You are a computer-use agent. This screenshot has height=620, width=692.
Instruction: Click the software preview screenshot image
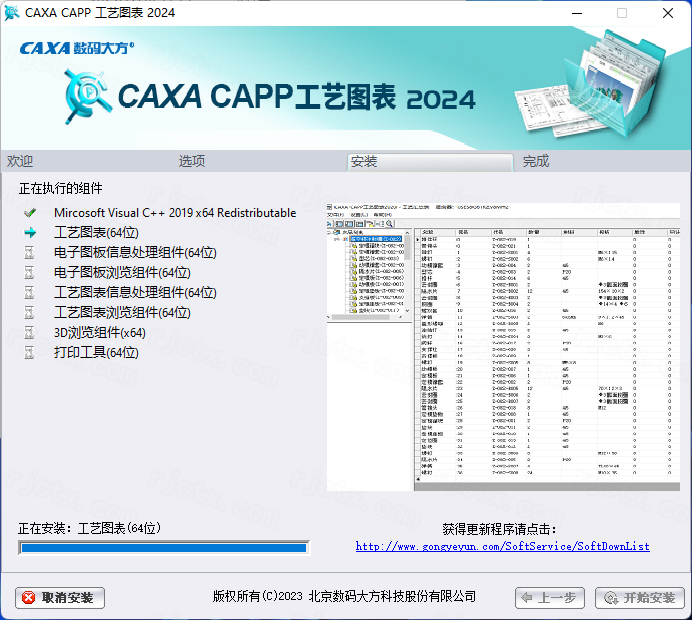[509, 346]
